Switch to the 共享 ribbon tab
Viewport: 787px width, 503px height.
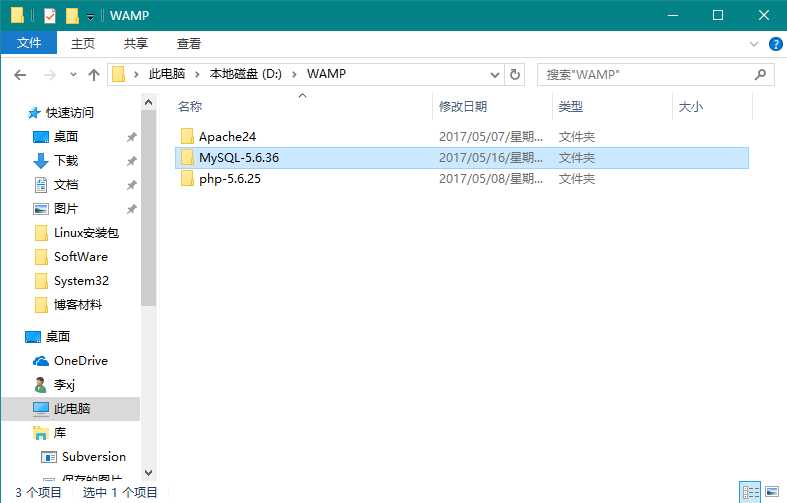point(136,44)
